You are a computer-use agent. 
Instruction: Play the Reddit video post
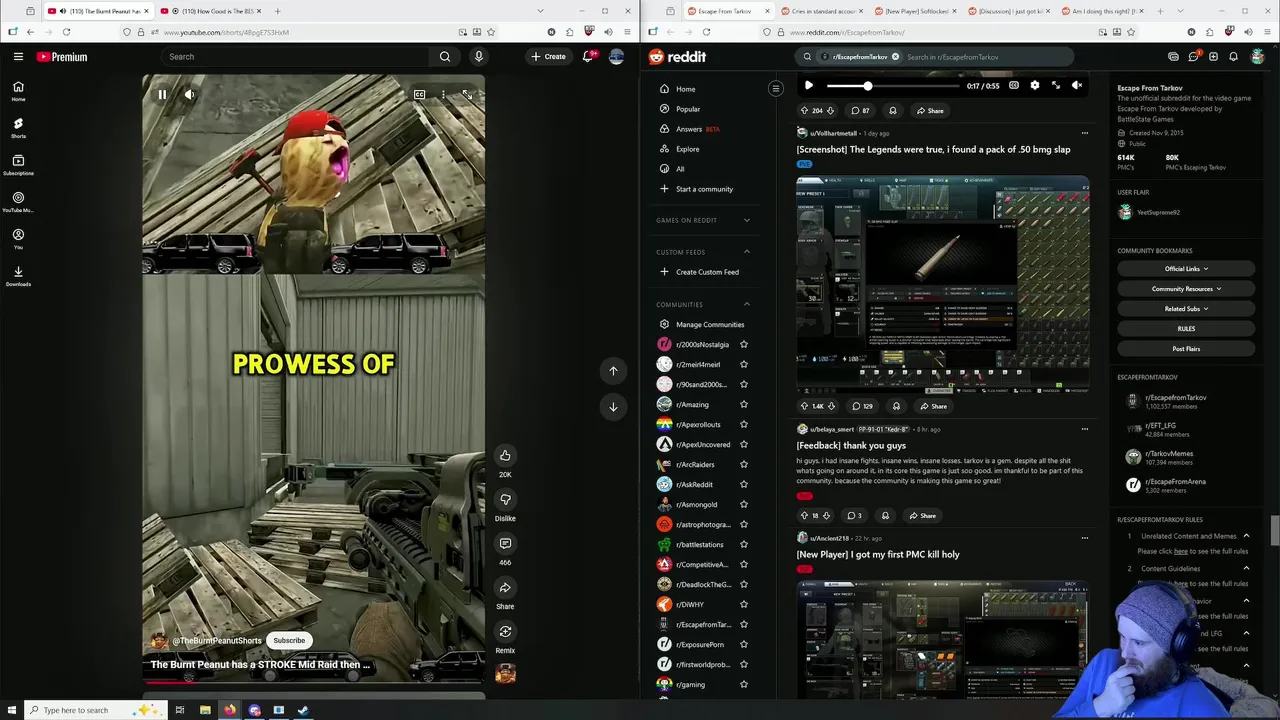pyautogui.click(x=809, y=86)
